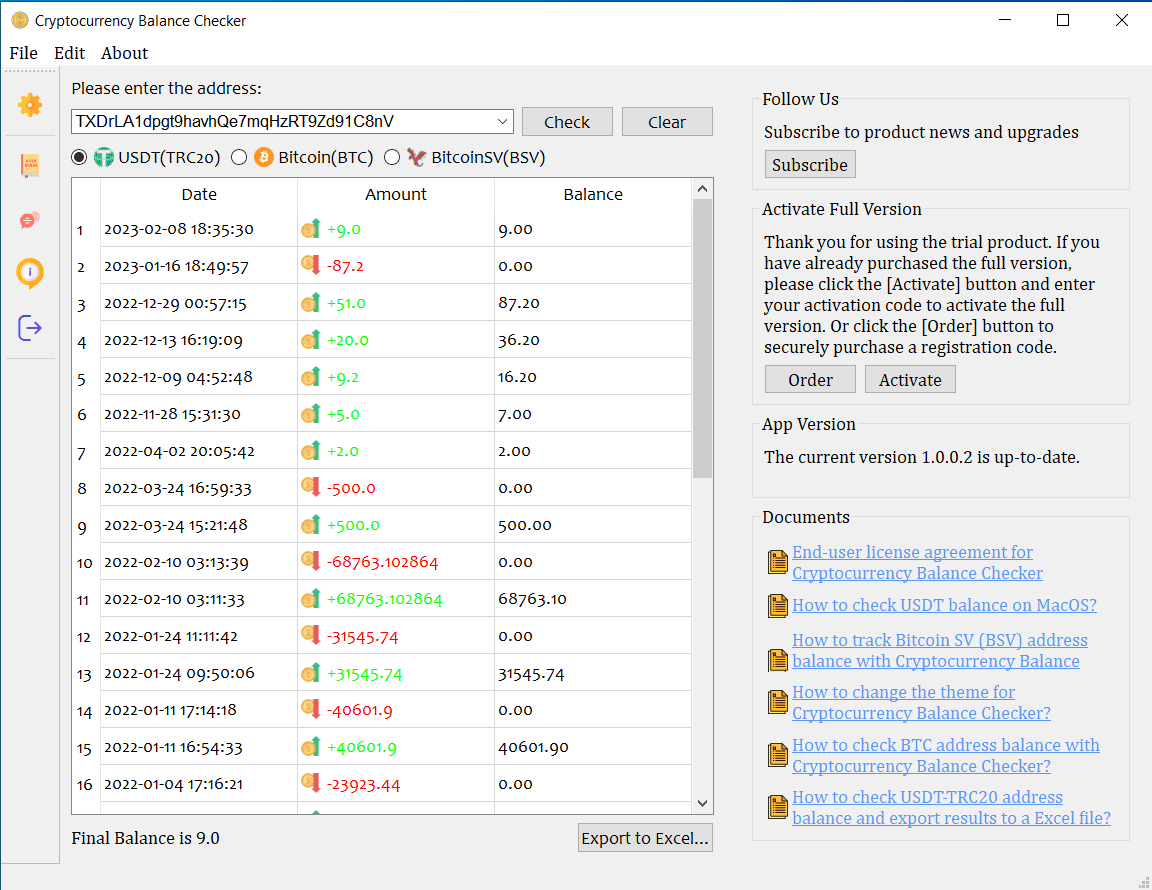Select the USDT(TRC20) radio button
Screen dimensions: 1152x890
pos(80,157)
